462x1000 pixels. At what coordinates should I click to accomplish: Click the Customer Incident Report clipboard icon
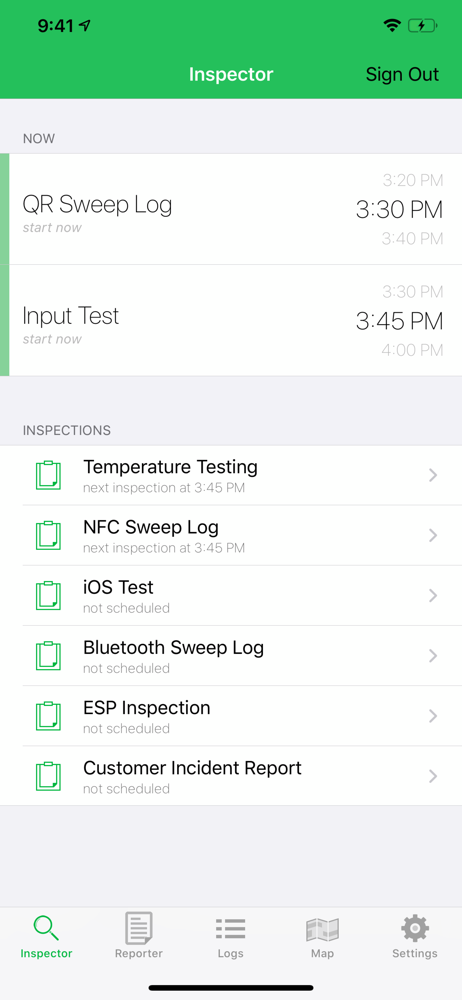coord(48,776)
